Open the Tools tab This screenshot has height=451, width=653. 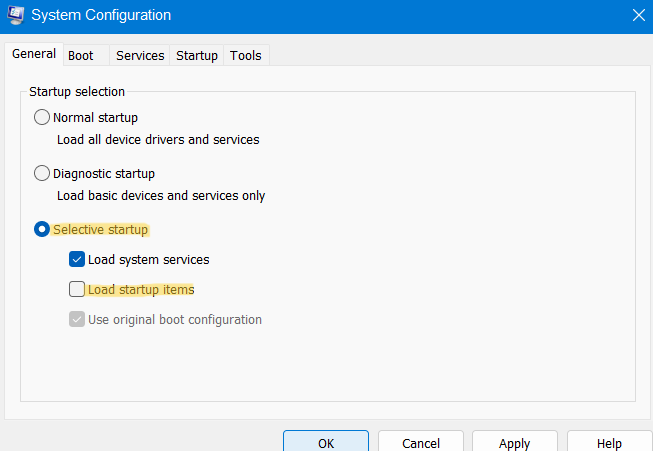pyautogui.click(x=246, y=55)
